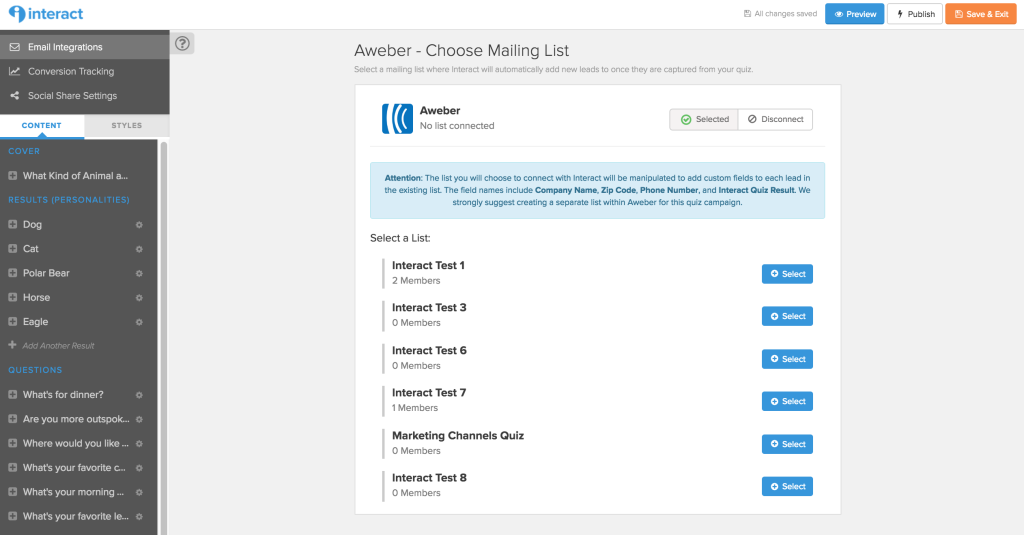The height and width of the screenshot is (535, 1024).
Task: Expand the Eagle result plus icon
Action: 12,321
